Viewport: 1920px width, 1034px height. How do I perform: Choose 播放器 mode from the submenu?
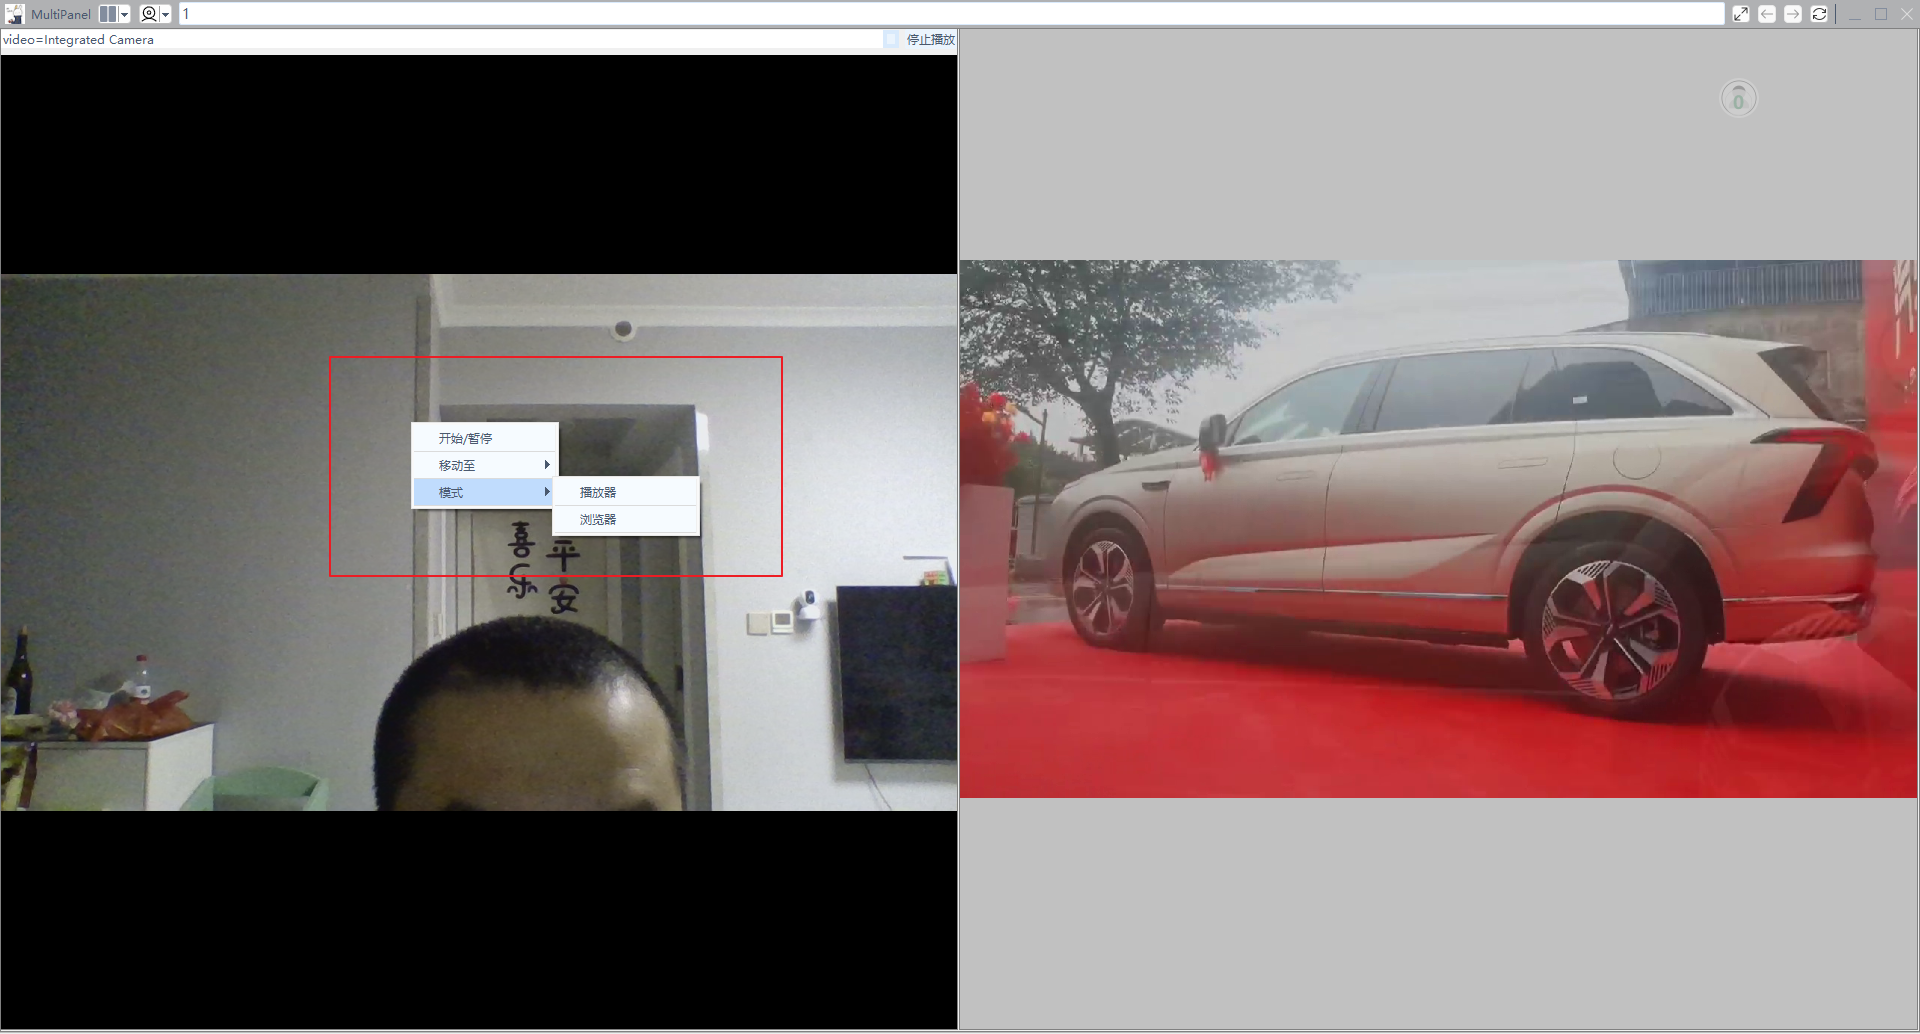[x=626, y=492]
